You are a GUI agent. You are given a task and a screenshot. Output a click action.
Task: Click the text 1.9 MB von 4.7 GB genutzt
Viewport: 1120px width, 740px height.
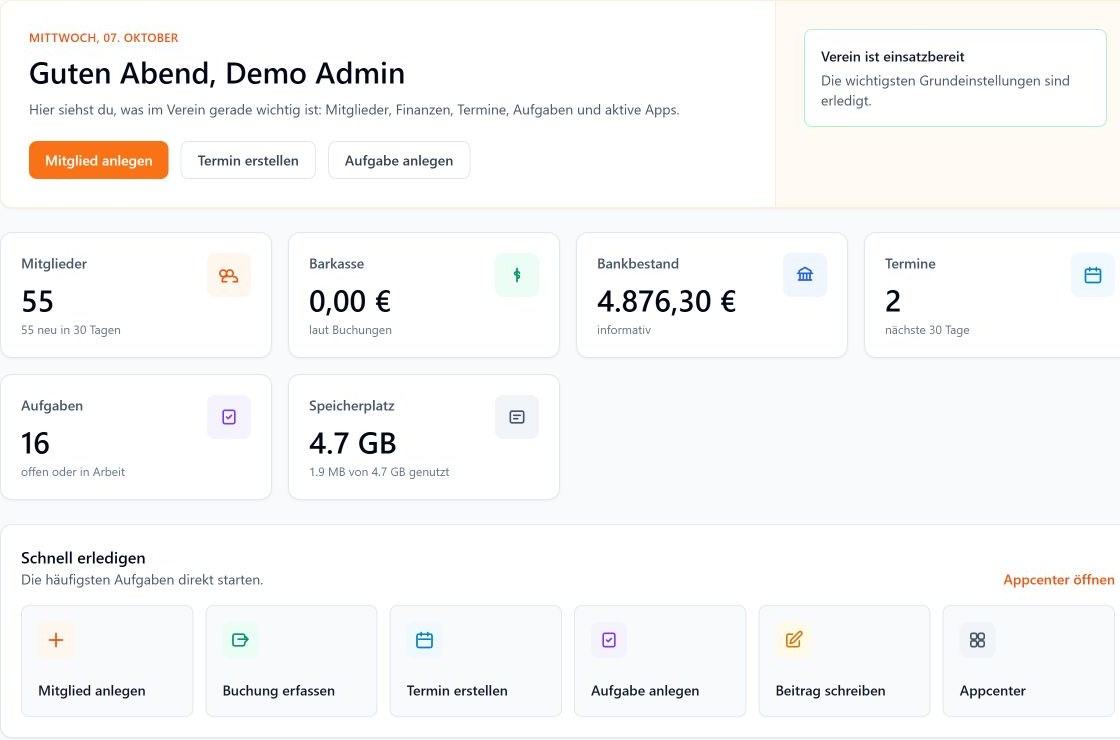tap(379, 472)
